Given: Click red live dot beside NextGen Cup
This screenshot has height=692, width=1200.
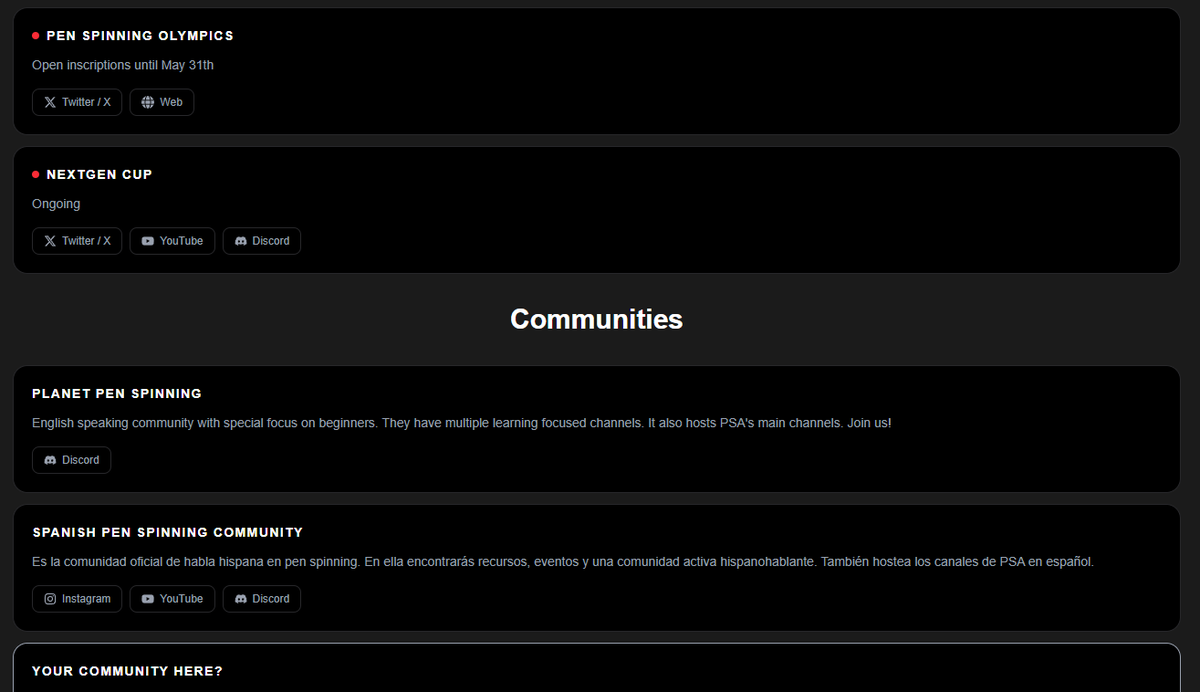Looking at the screenshot, I should coord(36,175).
